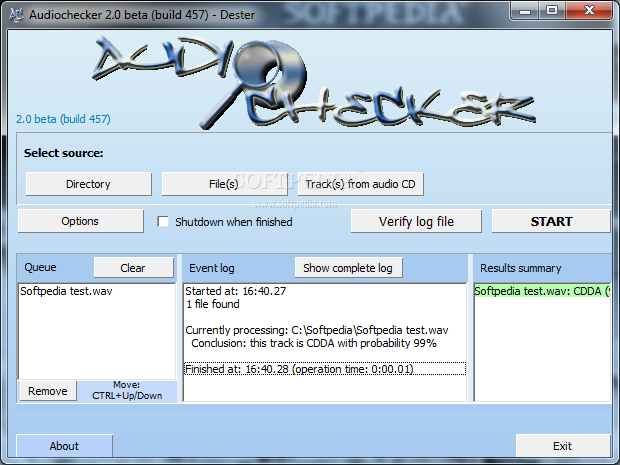The width and height of the screenshot is (620, 465).
Task: Exit the application
Action: point(563,446)
